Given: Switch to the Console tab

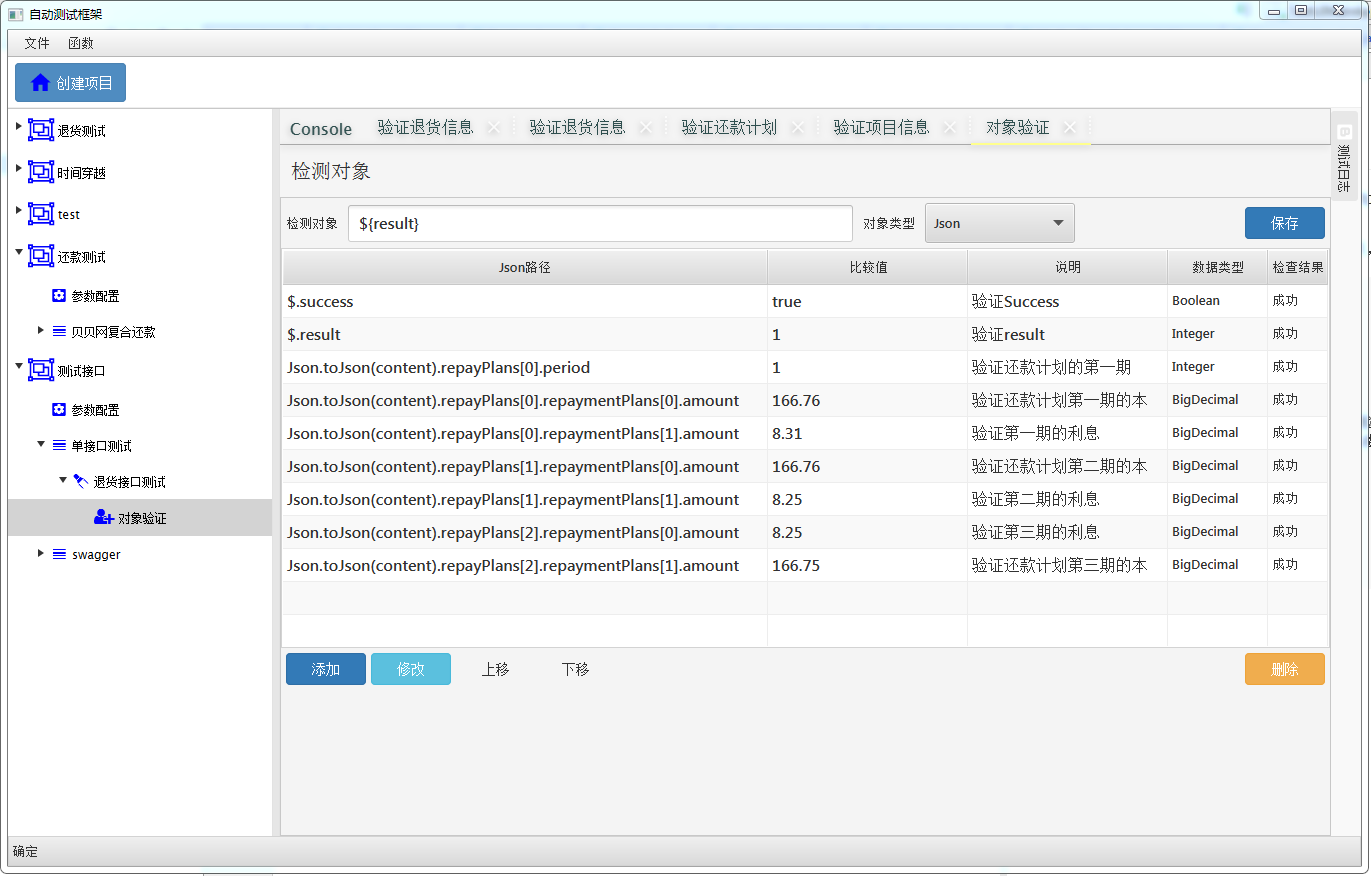Looking at the screenshot, I should (x=321, y=129).
